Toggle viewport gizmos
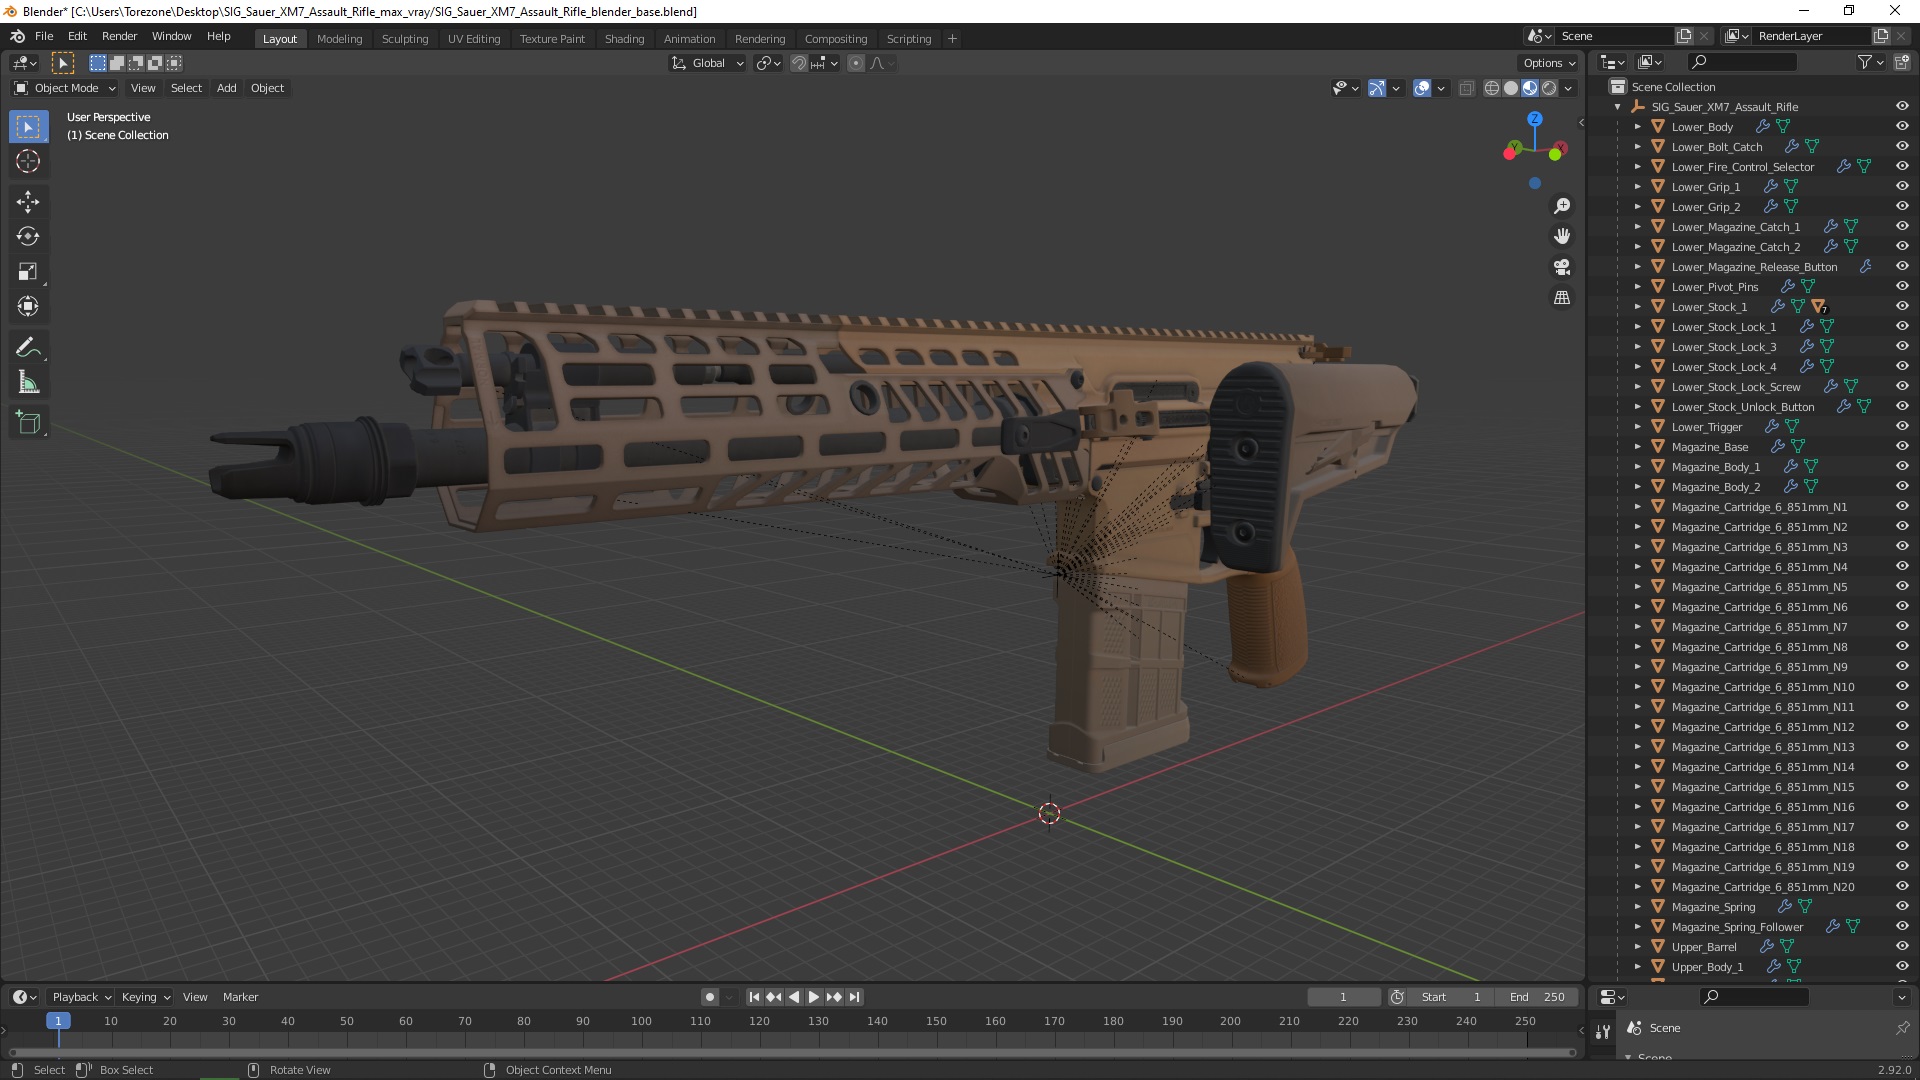1920x1080 pixels. coord(1377,88)
